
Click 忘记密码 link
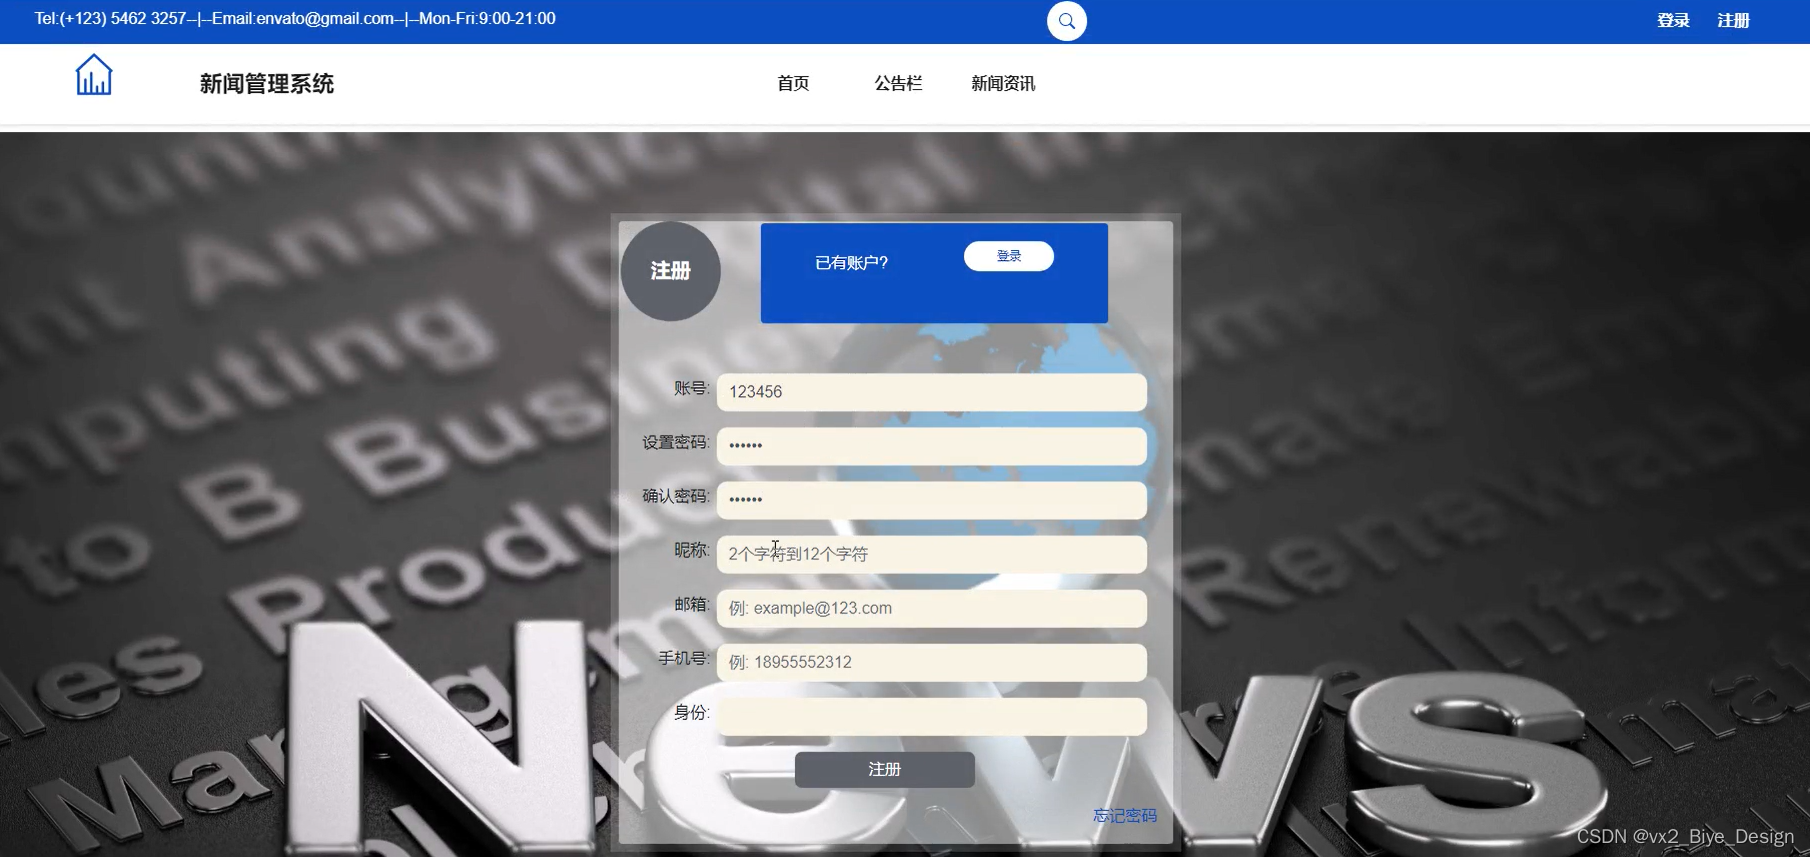click(1125, 816)
